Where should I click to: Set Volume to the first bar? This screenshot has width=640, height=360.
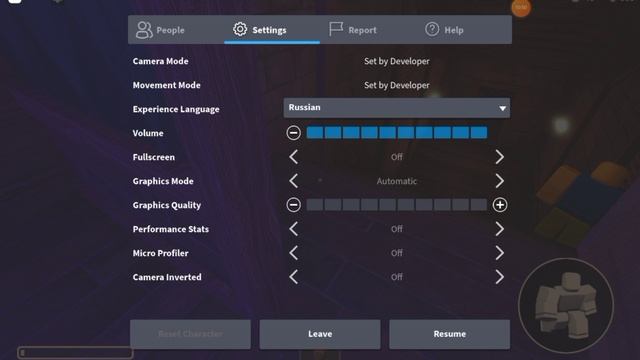point(315,133)
